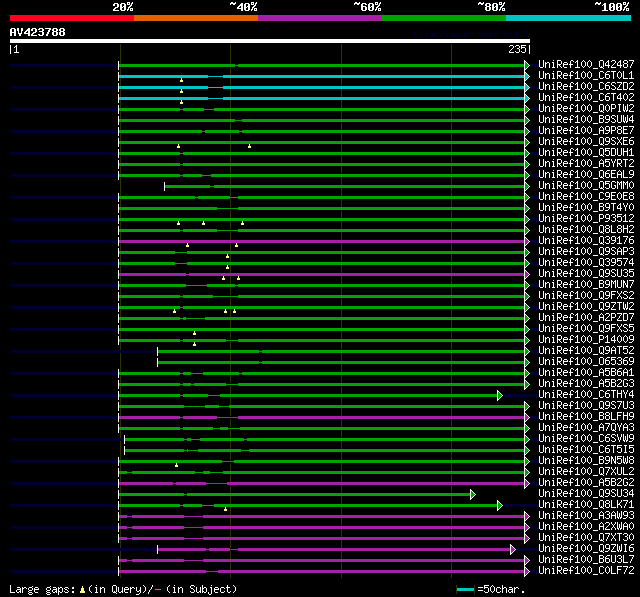Click the AV423788 query name
Screen dimensions: 640x597
pyautogui.click(x=38, y=32)
